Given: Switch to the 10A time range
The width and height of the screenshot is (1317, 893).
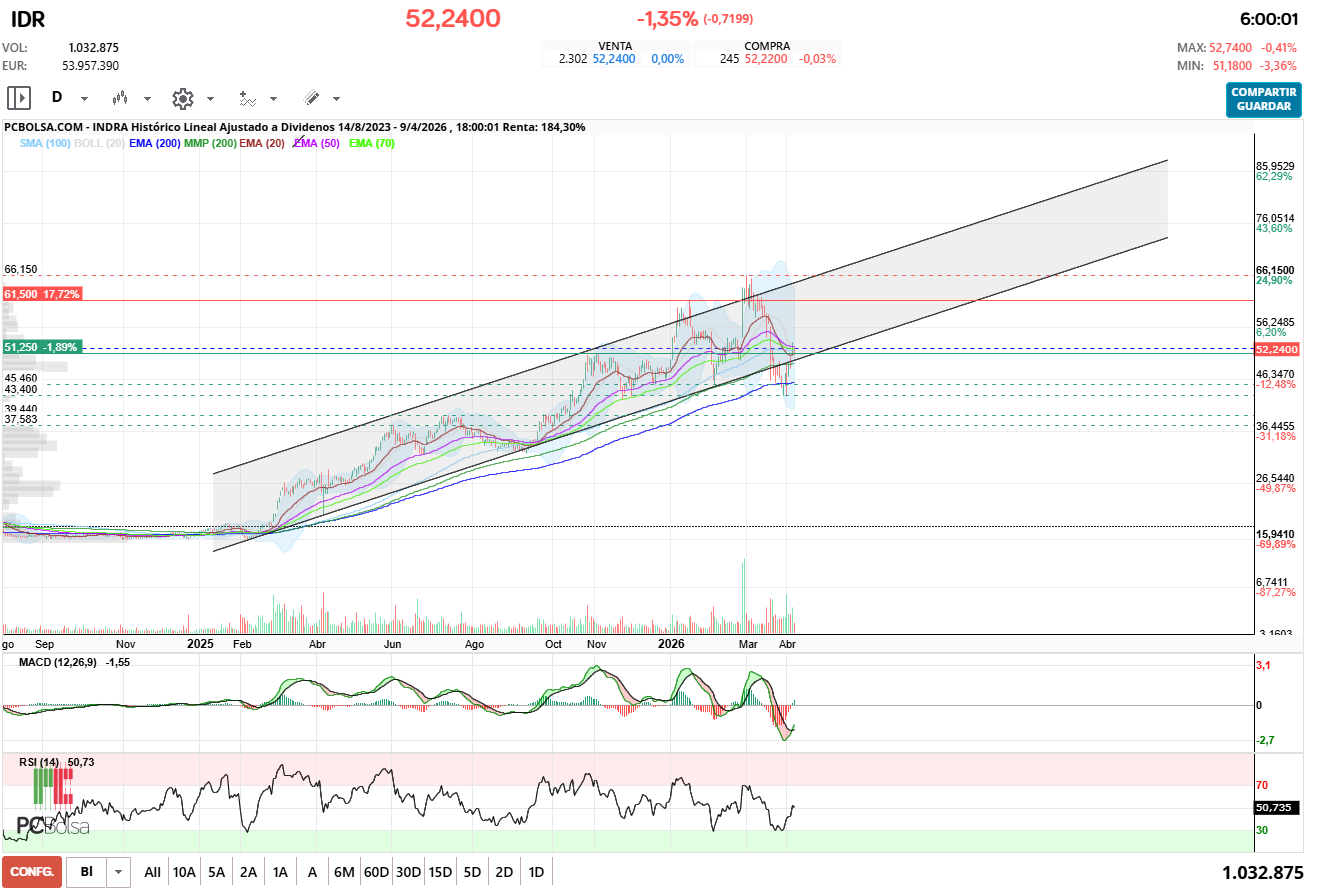Looking at the screenshot, I should coord(184,872).
